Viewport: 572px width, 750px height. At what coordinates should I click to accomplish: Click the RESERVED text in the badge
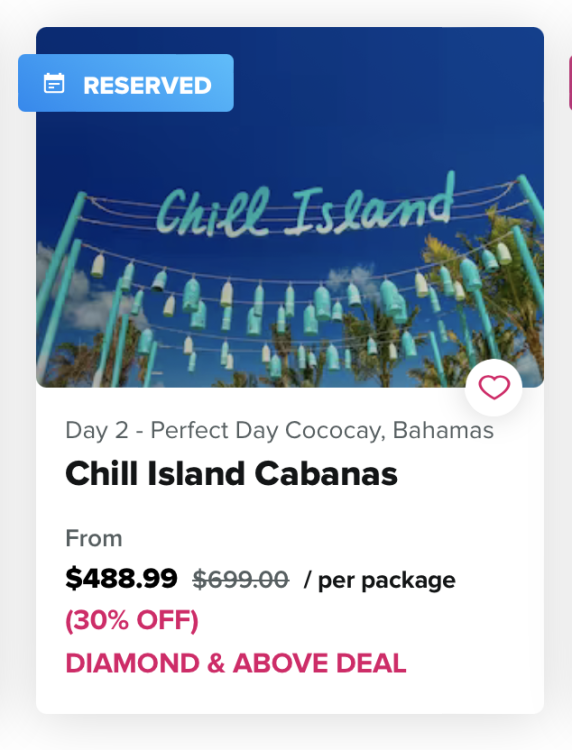tap(147, 86)
